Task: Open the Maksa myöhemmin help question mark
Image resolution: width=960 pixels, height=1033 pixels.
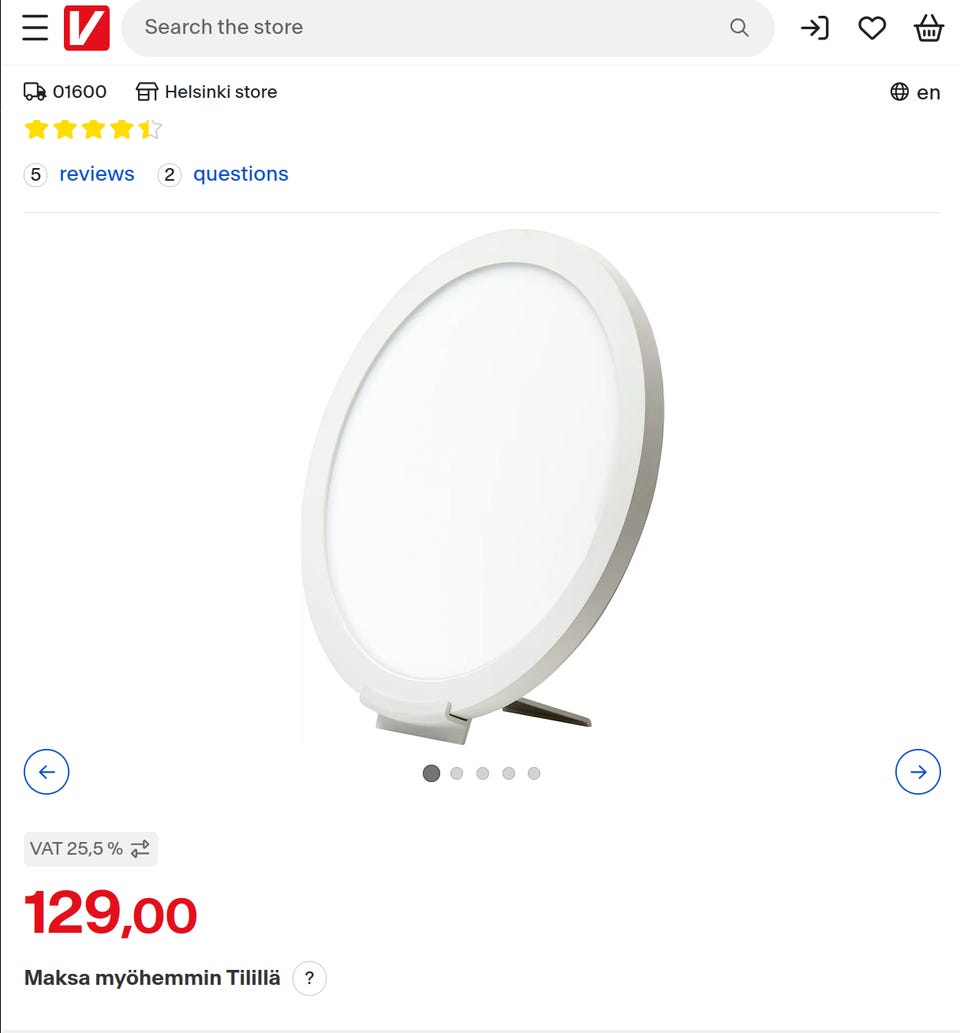Action: coord(310,978)
